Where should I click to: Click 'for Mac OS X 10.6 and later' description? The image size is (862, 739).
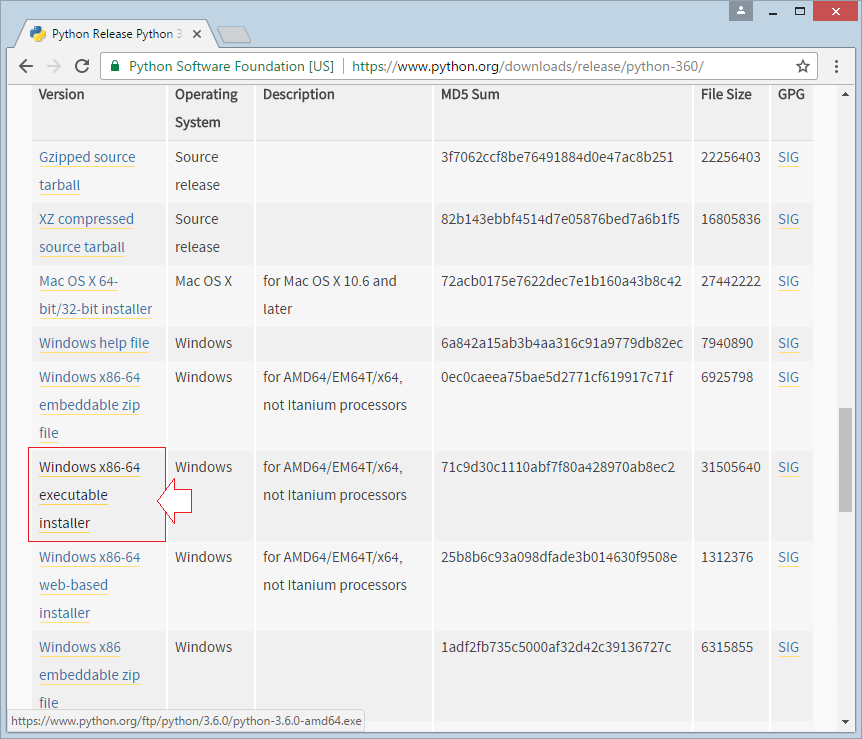330,295
